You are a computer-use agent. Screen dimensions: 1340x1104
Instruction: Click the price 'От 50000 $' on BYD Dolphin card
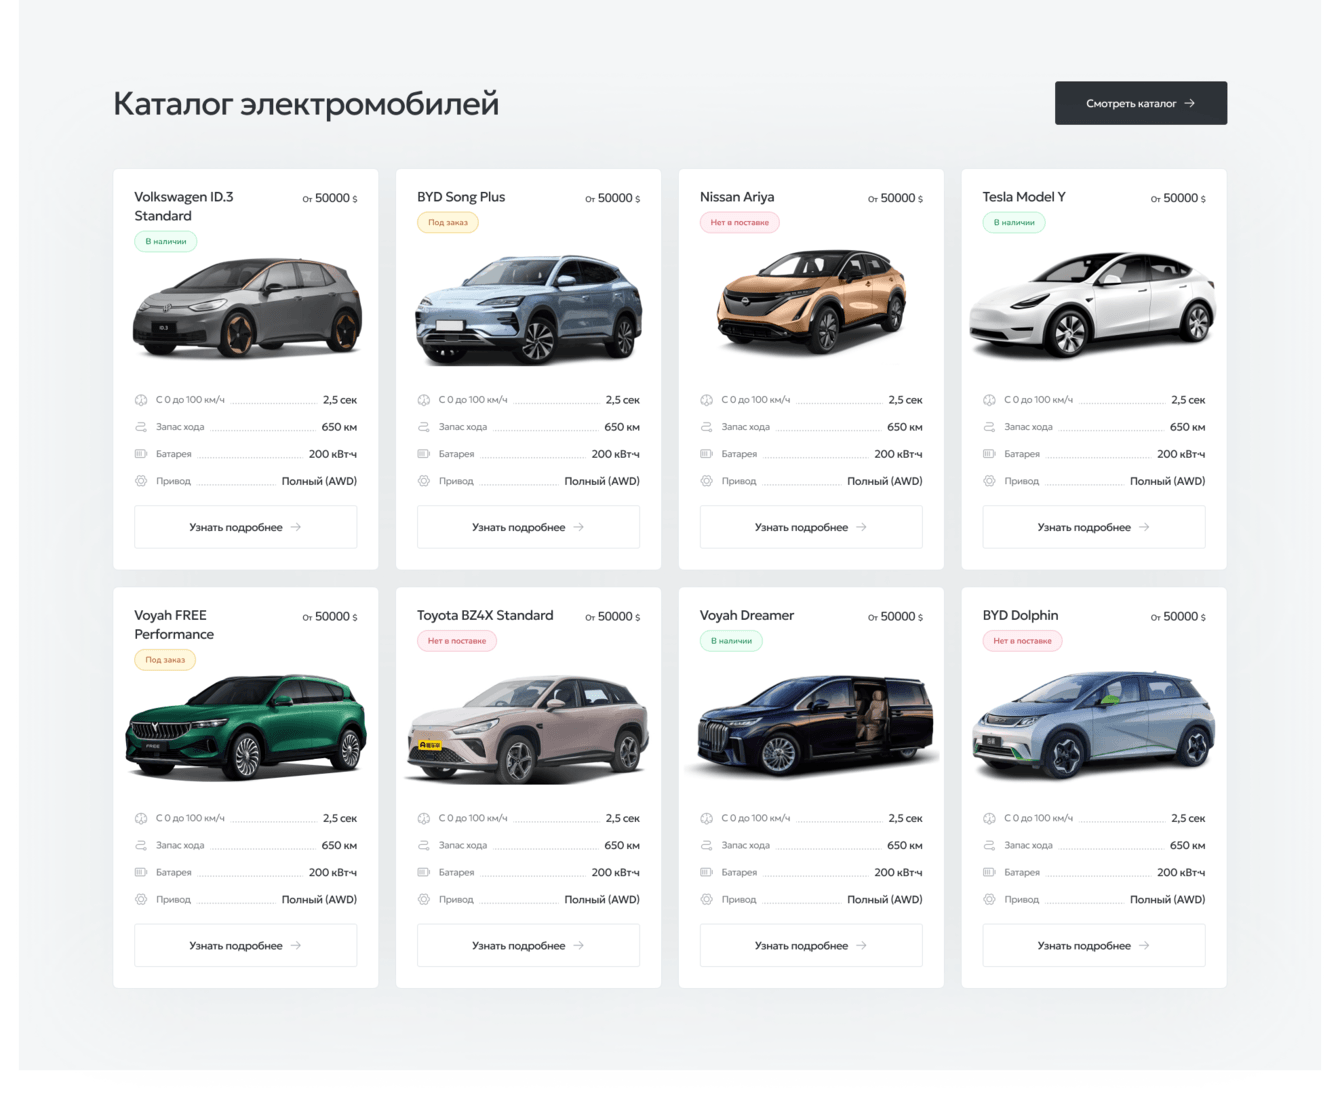tap(1178, 617)
